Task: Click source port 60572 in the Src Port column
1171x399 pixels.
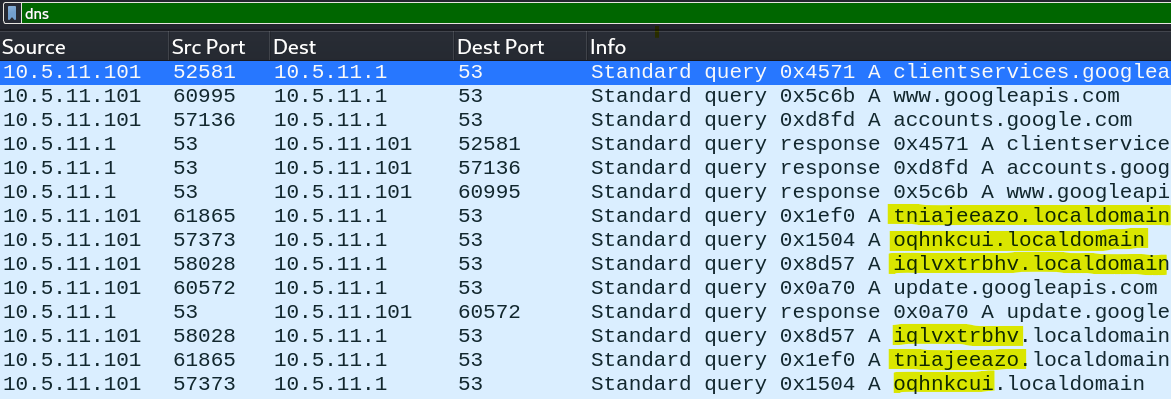Action: click(x=204, y=288)
